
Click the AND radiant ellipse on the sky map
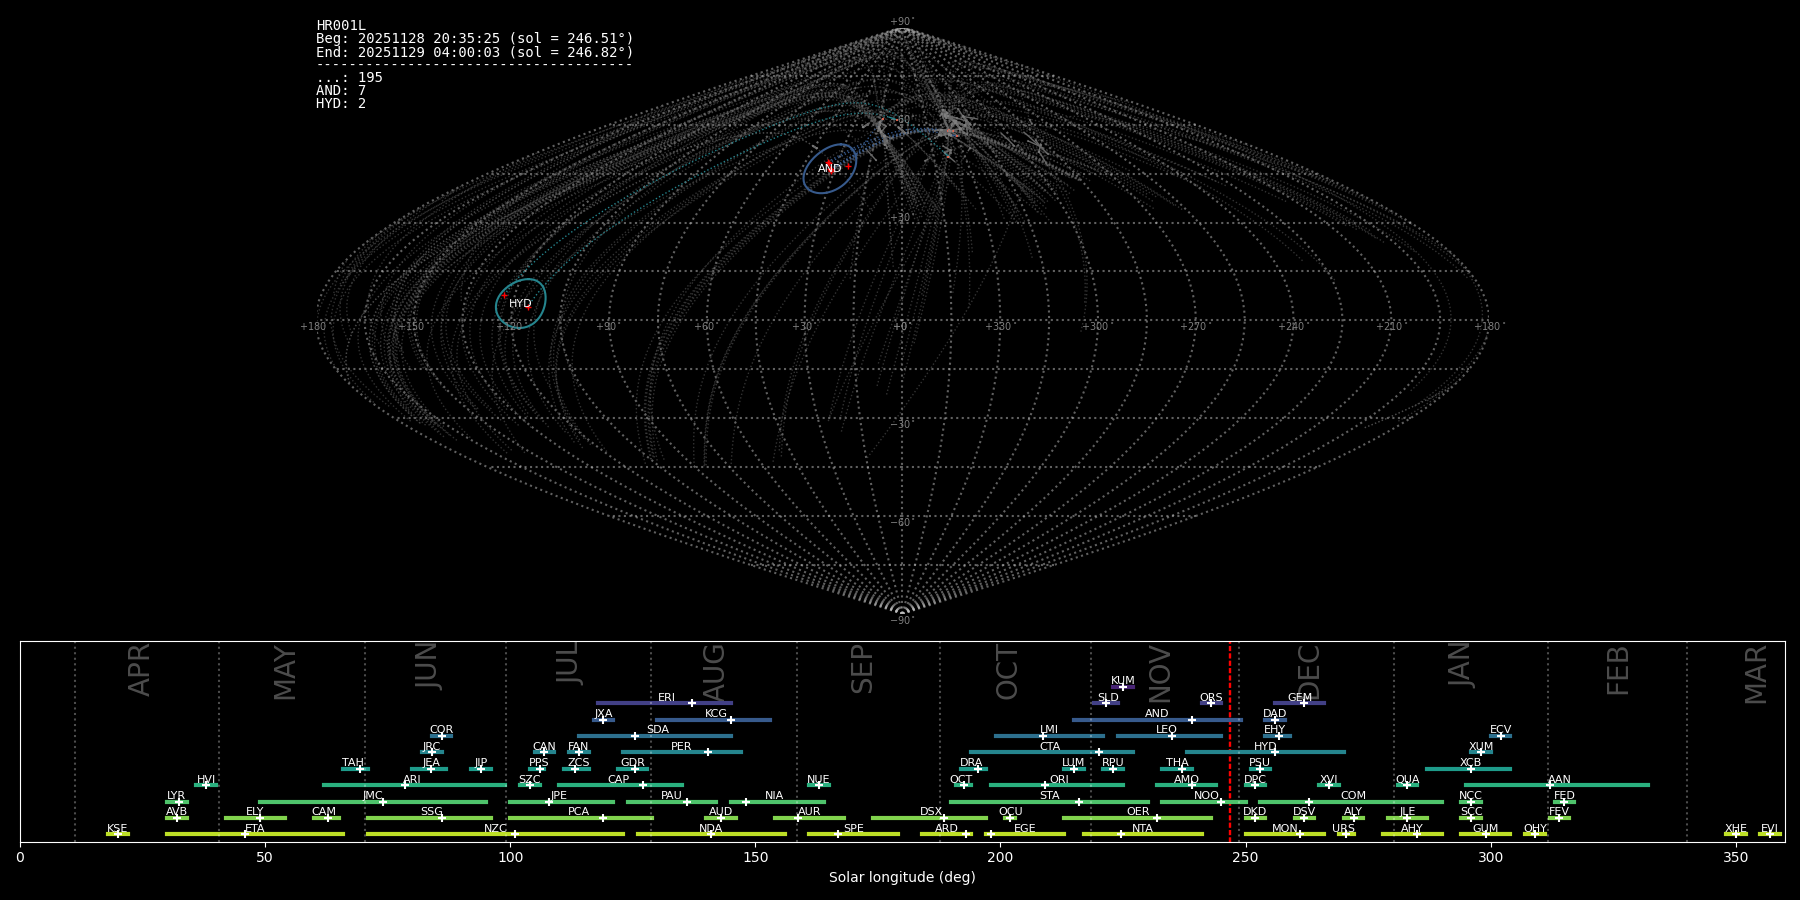click(830, 168)
